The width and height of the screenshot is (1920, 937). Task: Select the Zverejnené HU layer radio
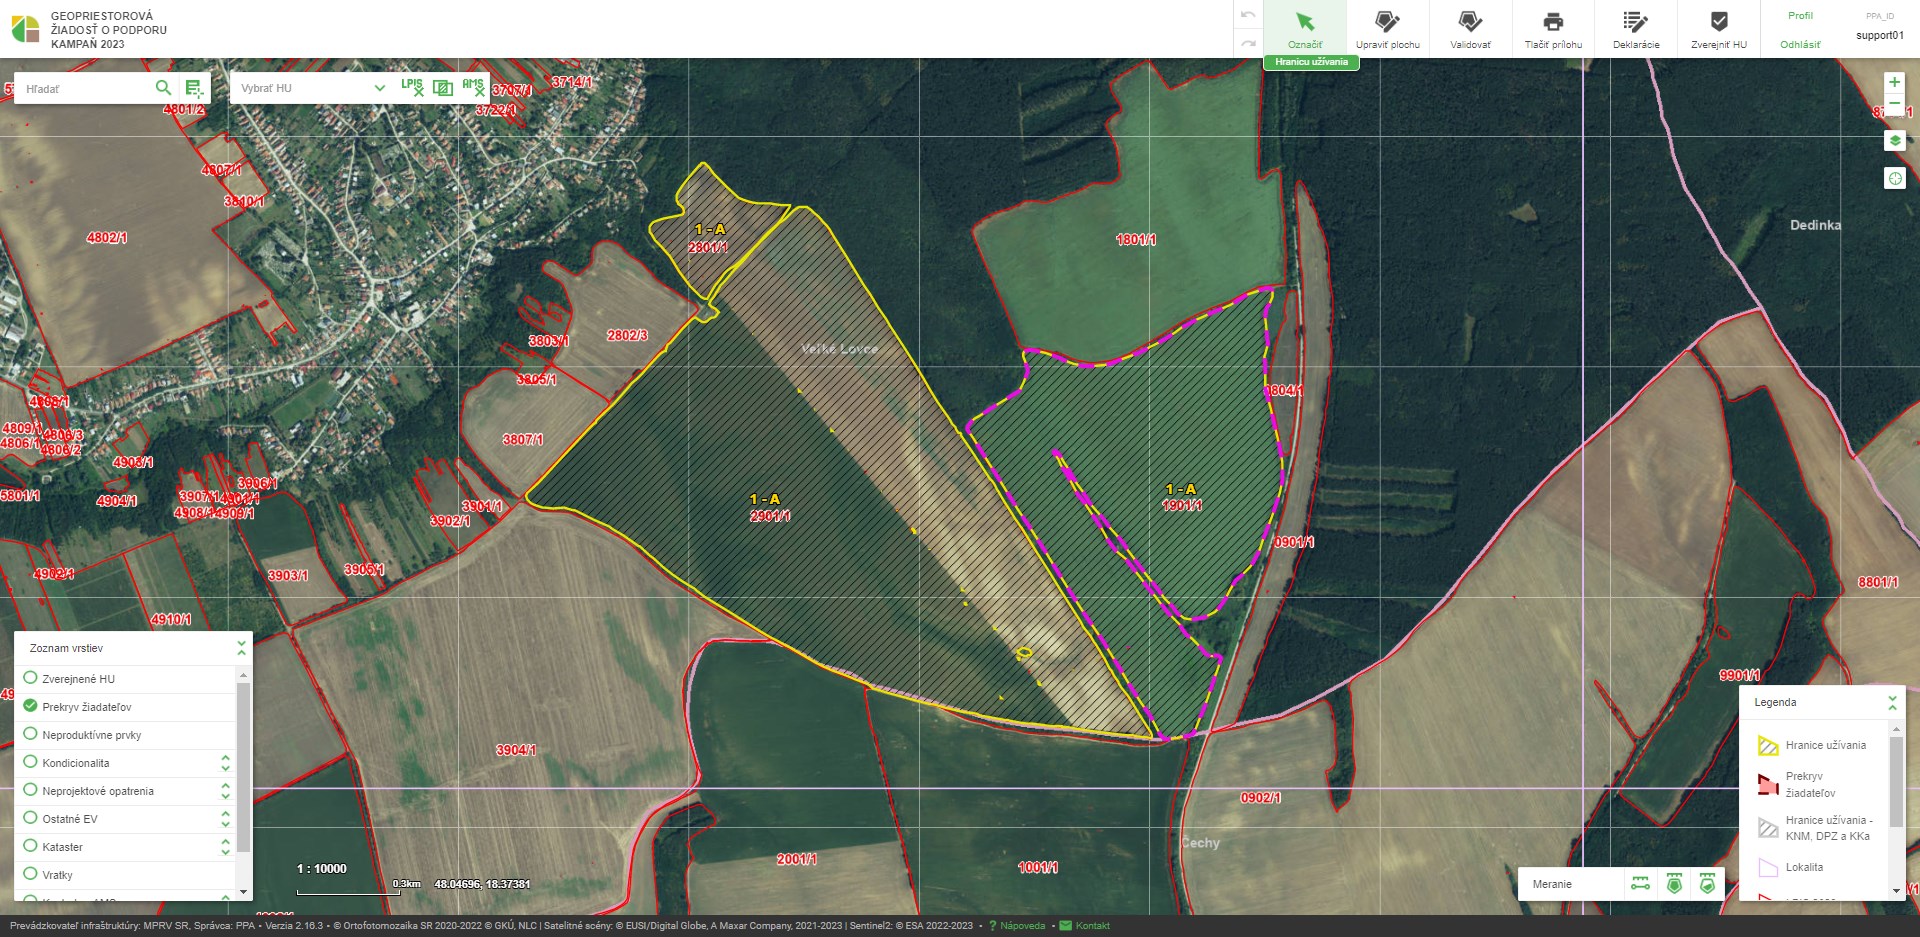point(30,678)
